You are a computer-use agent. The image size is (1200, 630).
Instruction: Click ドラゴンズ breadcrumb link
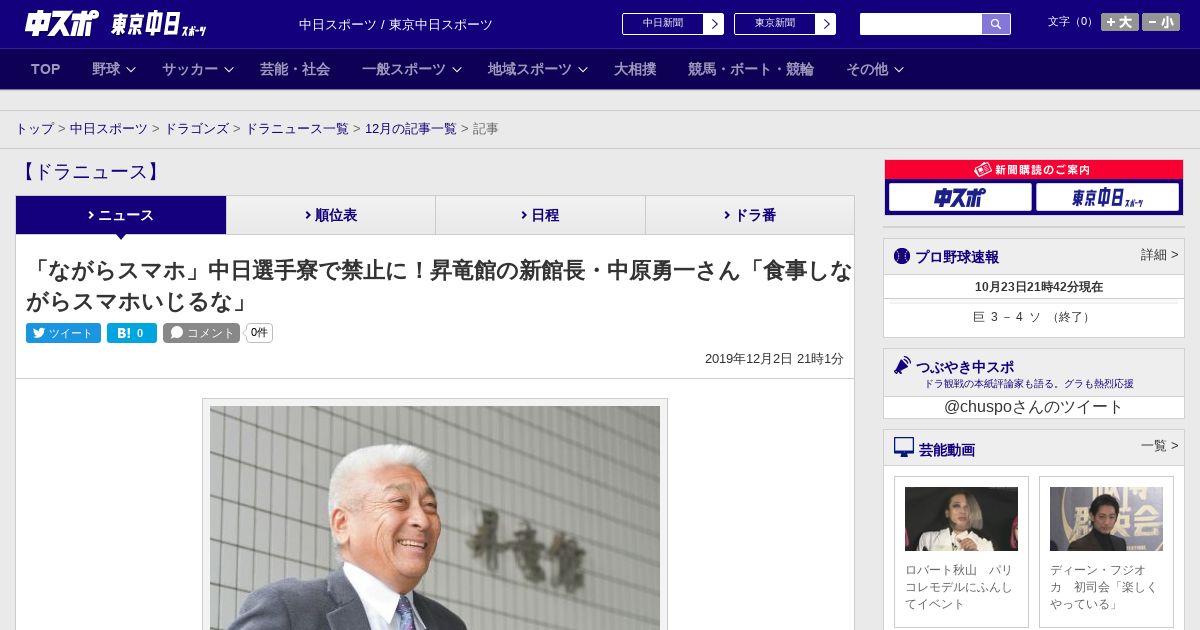[197, 129]
